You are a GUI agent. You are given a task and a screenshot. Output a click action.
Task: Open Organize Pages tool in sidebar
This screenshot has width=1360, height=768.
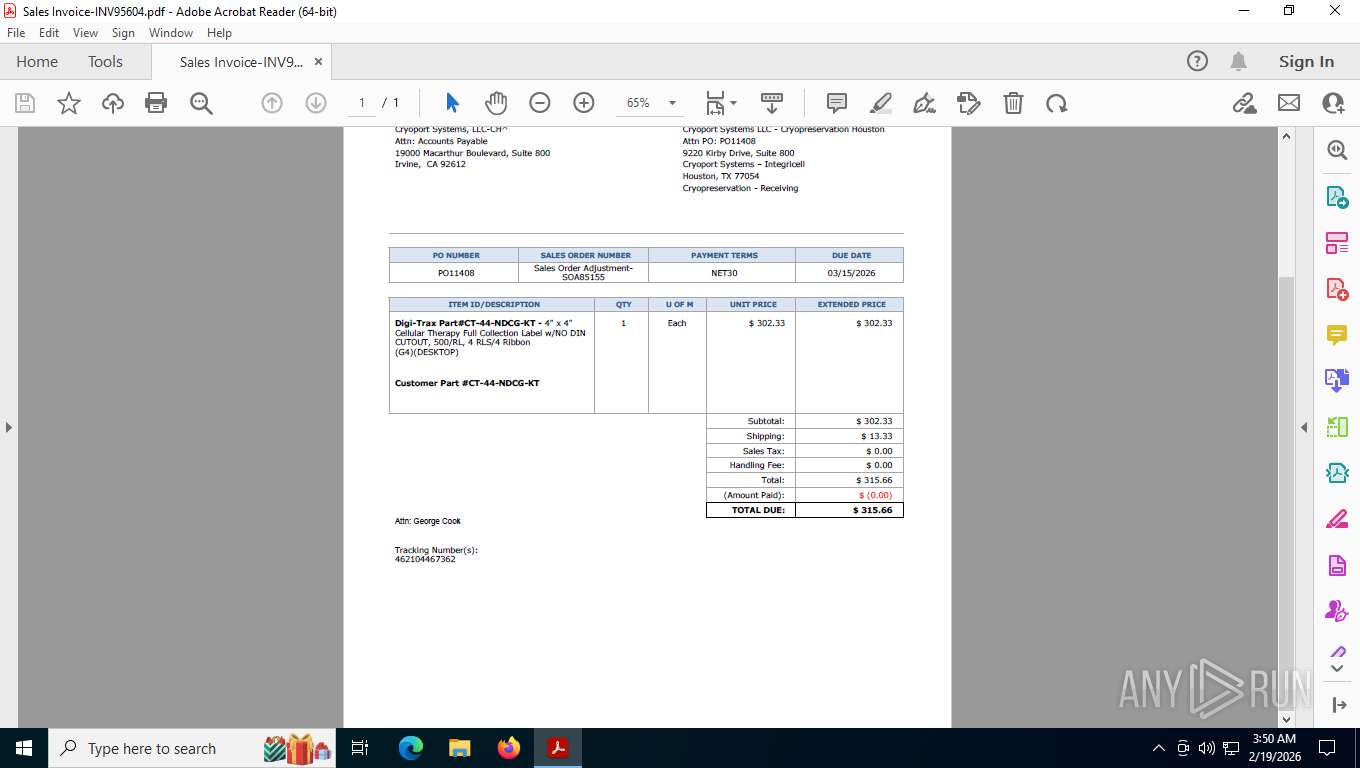point(1337,243)
